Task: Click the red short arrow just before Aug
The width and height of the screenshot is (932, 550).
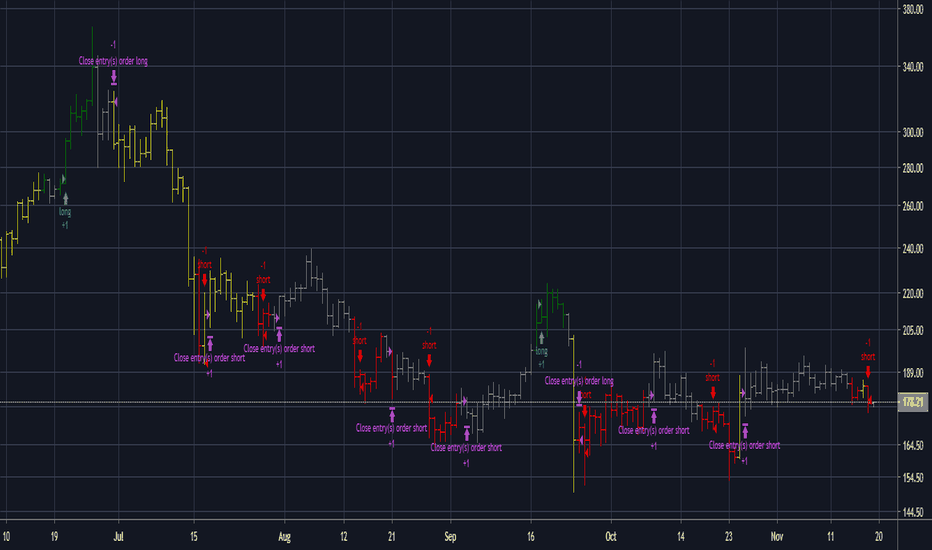Action: coord(263,294)
